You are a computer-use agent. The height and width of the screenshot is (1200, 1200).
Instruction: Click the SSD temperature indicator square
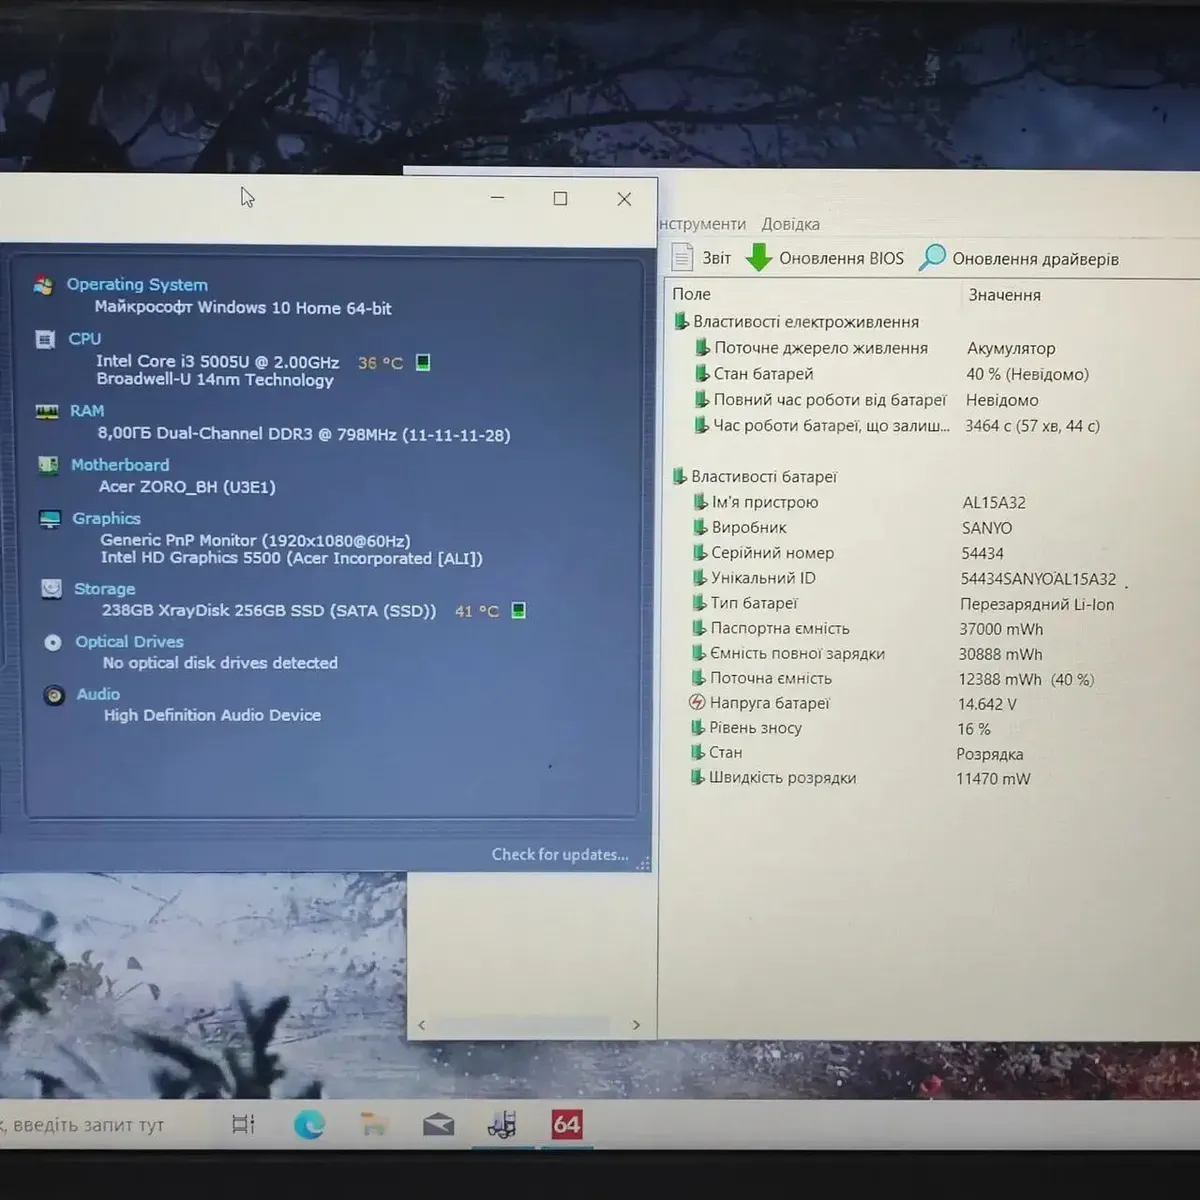coord(518,610)
